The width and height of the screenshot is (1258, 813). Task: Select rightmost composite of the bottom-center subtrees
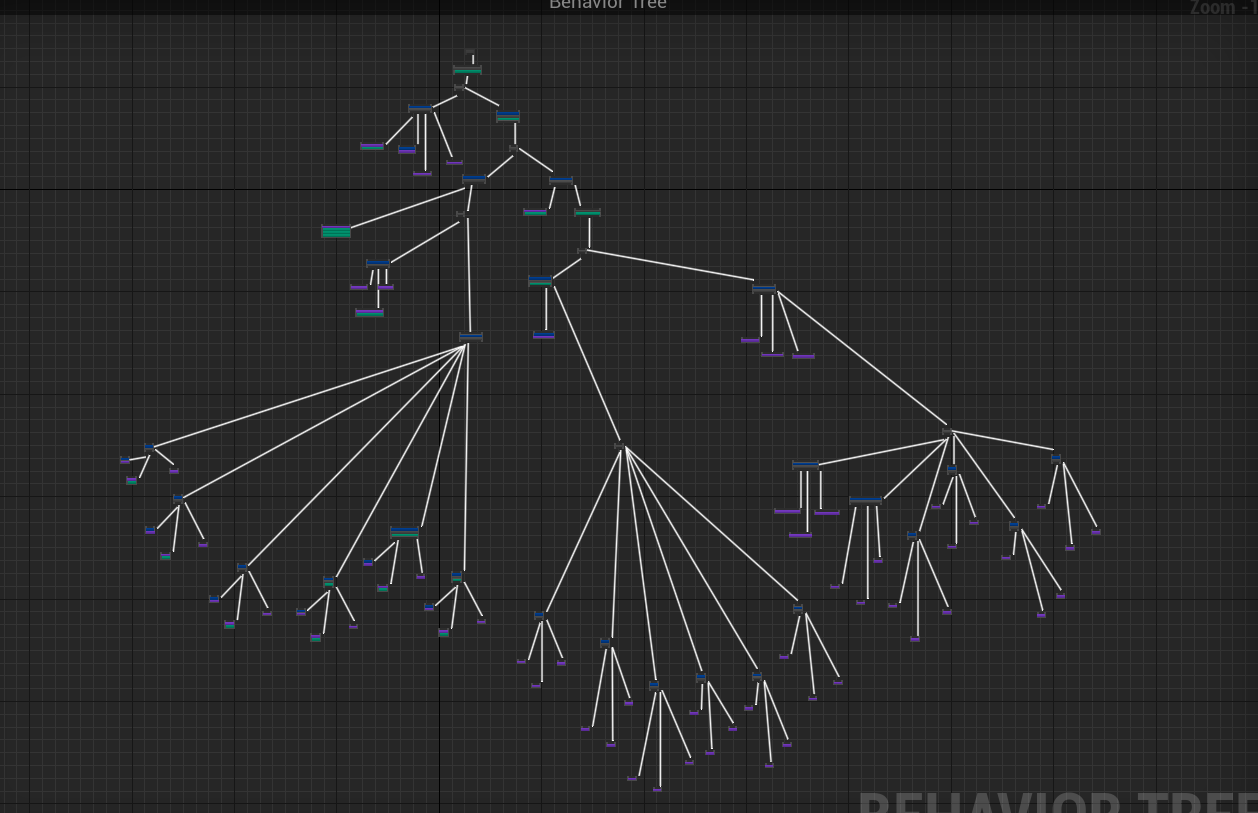pos(798,608)
